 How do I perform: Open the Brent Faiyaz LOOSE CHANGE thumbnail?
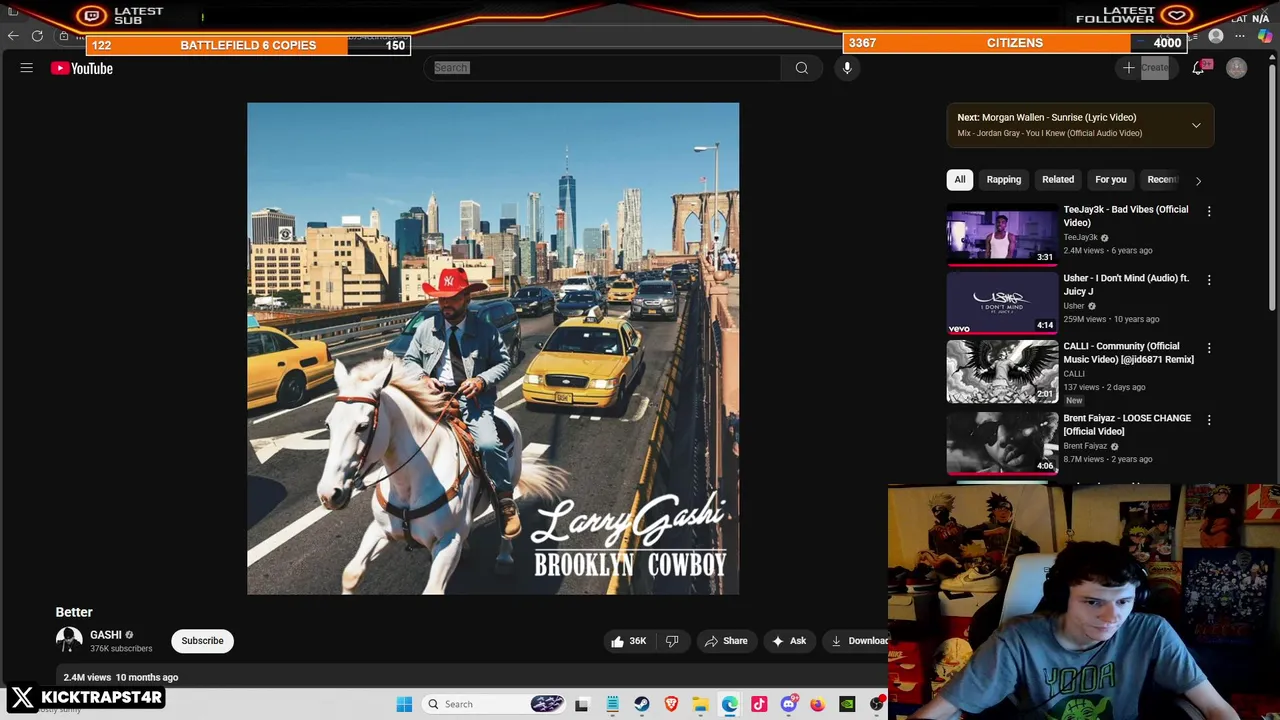click(1002, 441)
